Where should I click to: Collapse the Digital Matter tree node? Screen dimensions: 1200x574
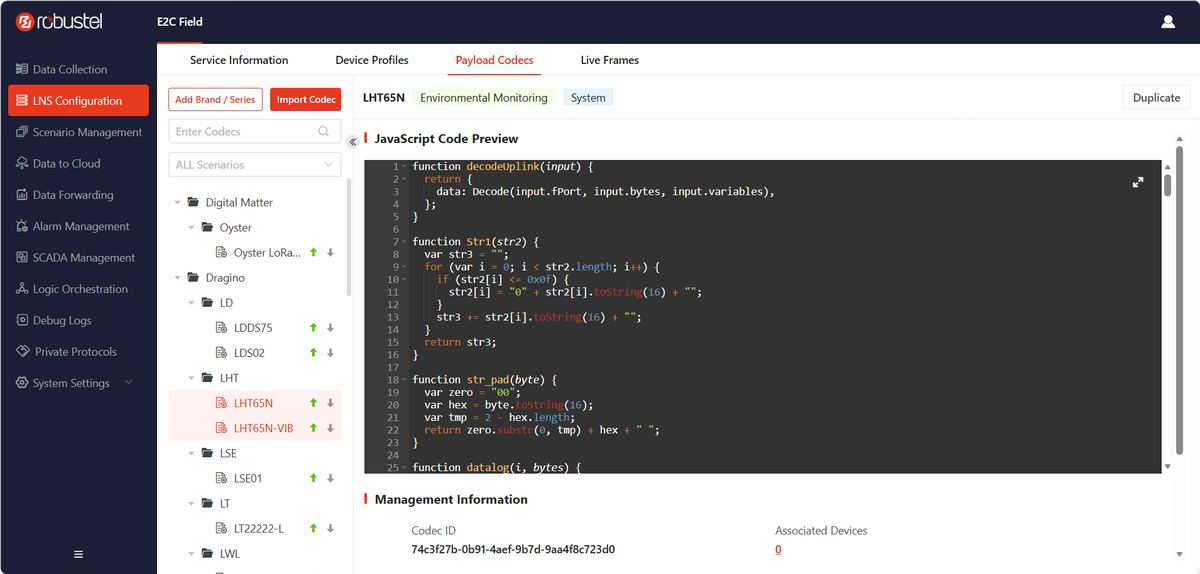point(178,202)
